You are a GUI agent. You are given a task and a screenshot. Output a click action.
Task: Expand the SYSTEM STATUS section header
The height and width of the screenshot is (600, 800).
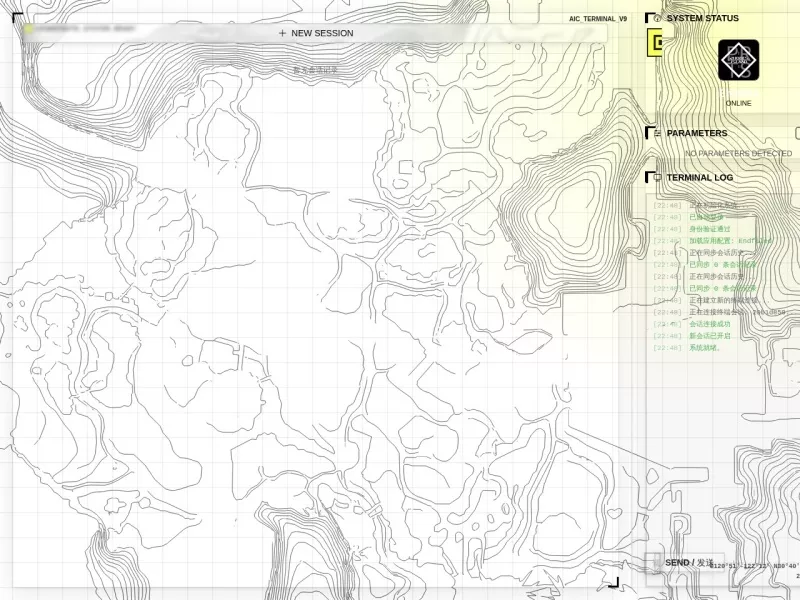tap(703, 18)
